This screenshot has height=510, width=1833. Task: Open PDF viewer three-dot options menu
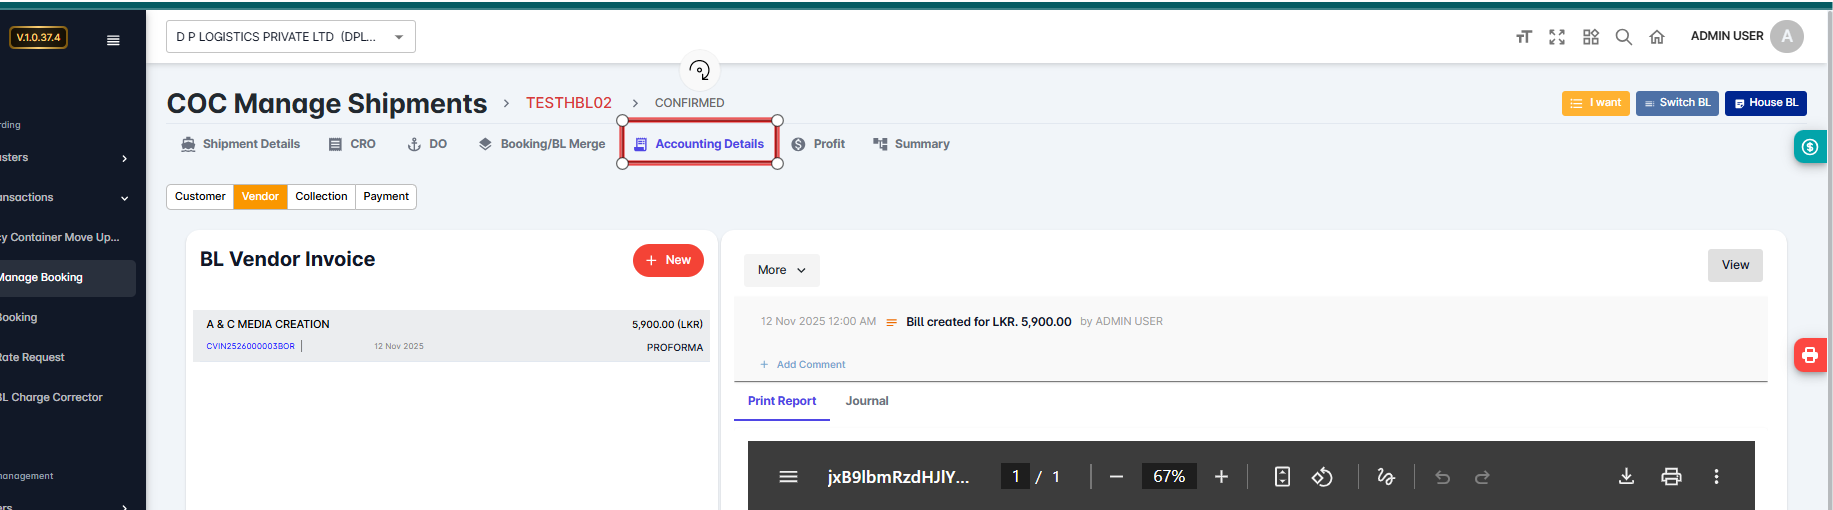point(1716,477)
